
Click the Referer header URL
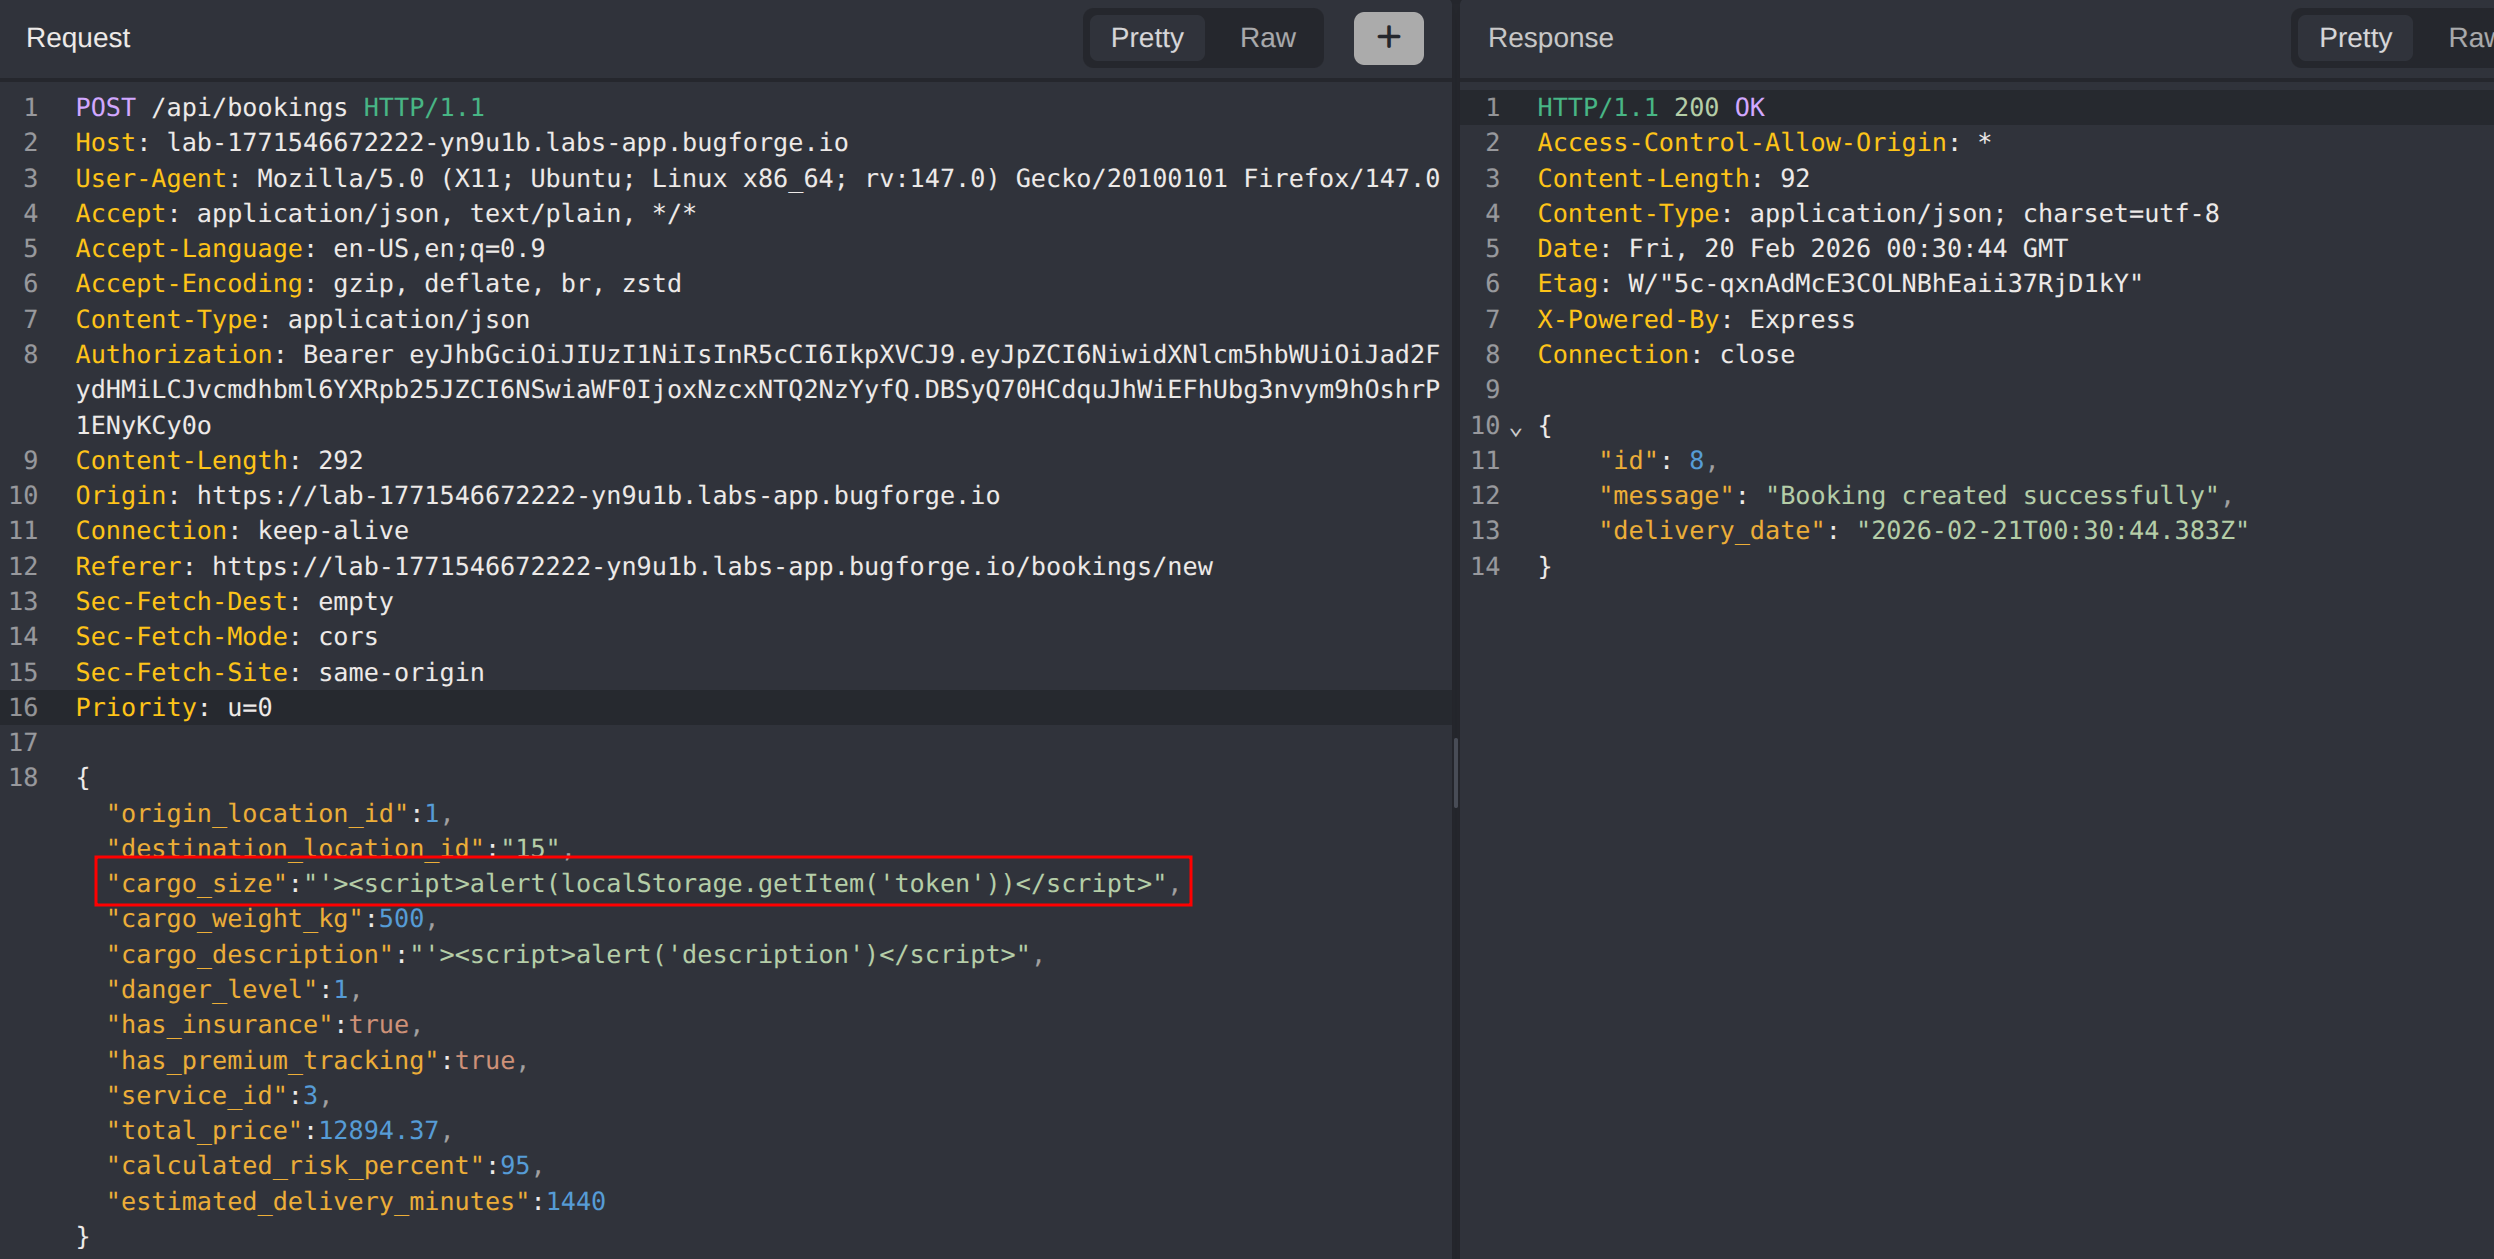point(712,566)
